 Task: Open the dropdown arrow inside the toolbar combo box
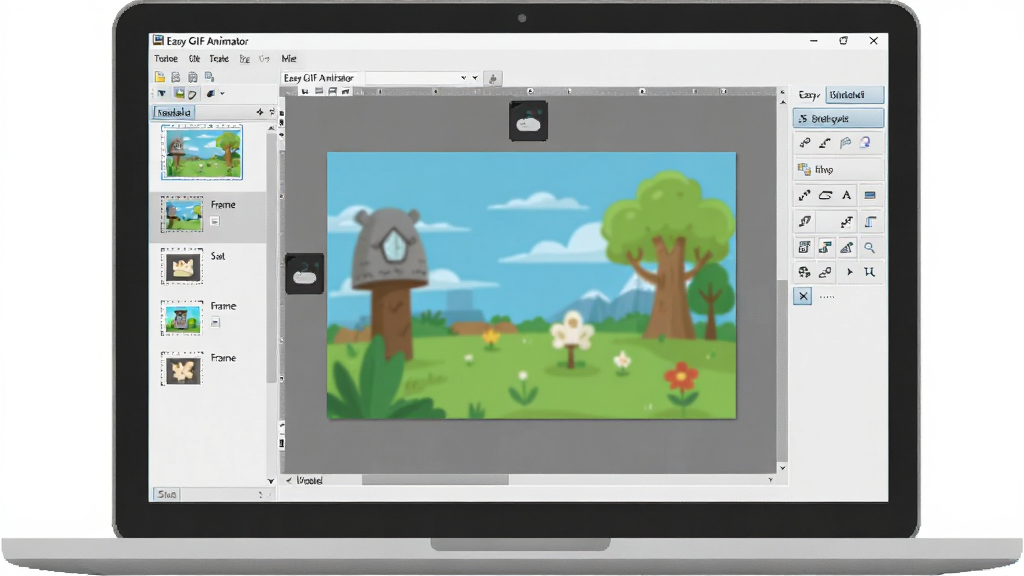click(464, 78)
